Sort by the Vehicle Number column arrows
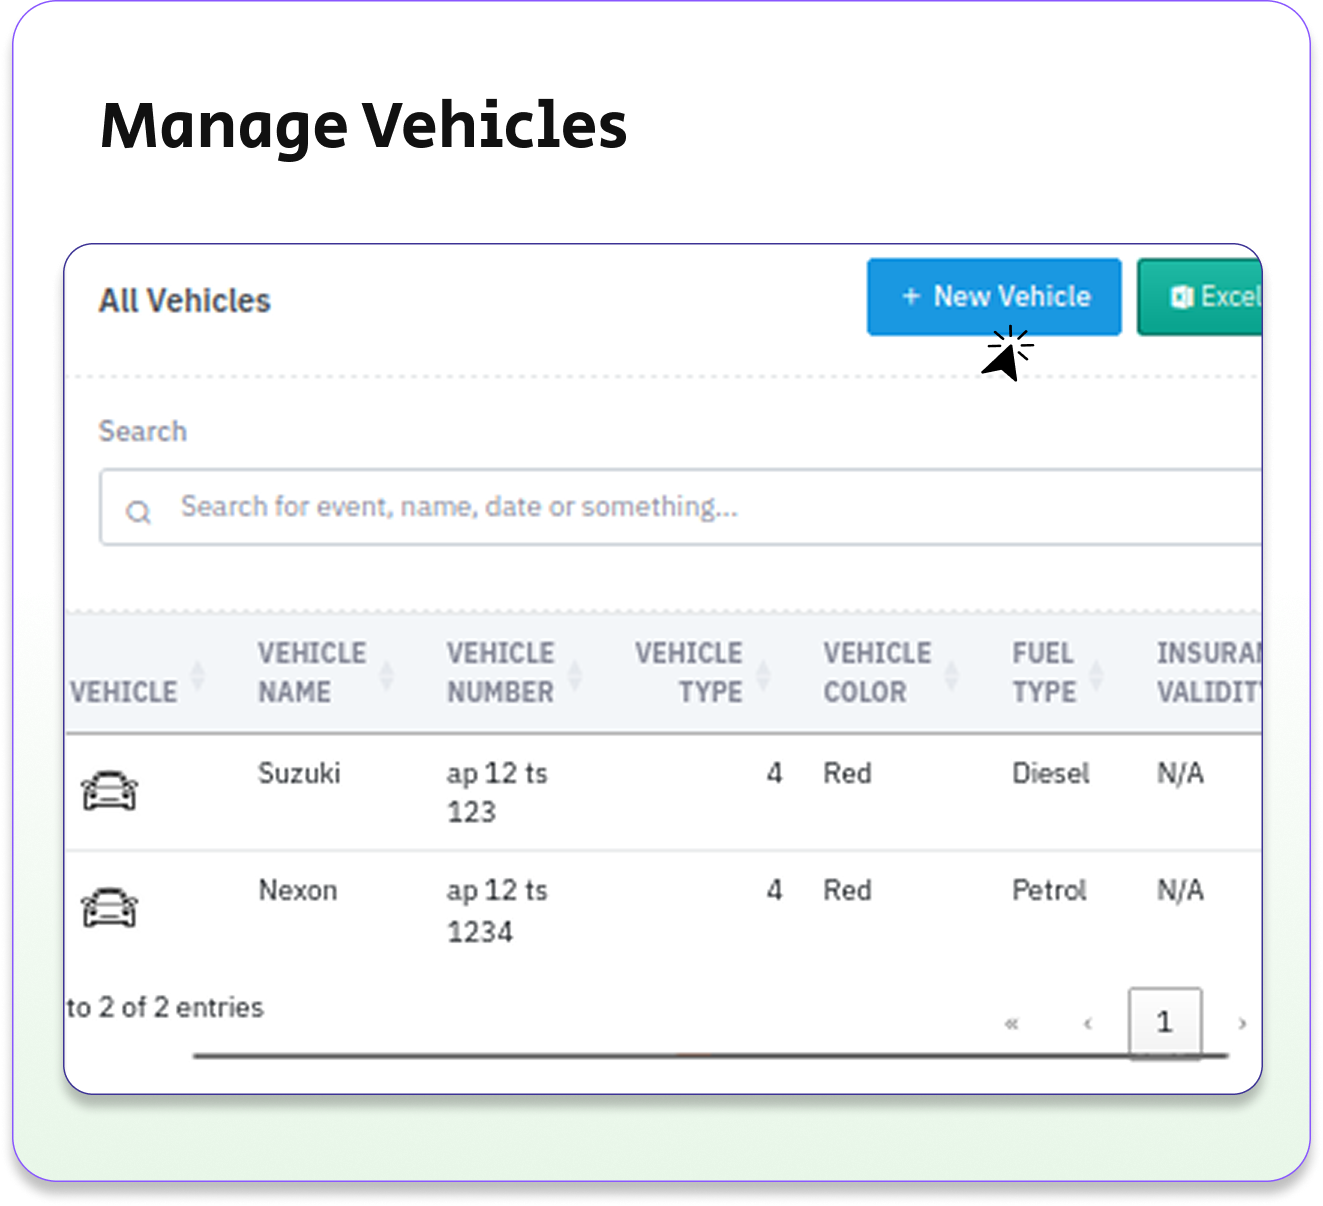The image size is (1323, 1206). 575,675
